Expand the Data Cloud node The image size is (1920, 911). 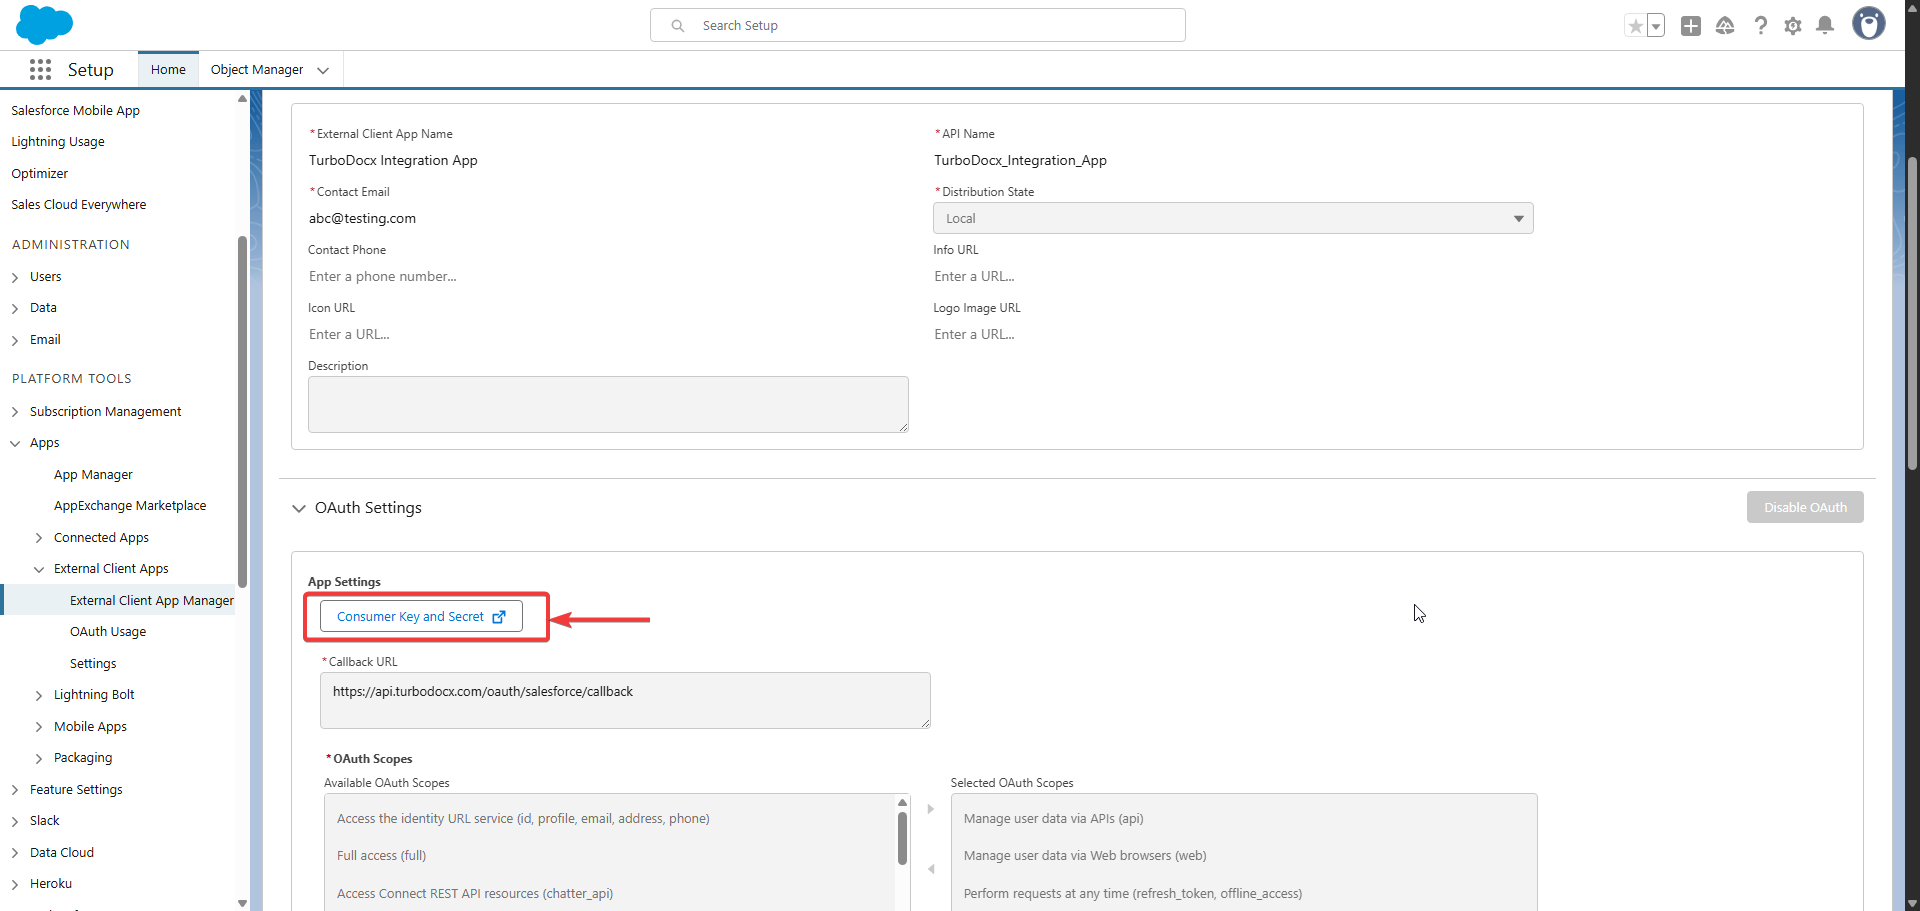(x=15, y=853)
